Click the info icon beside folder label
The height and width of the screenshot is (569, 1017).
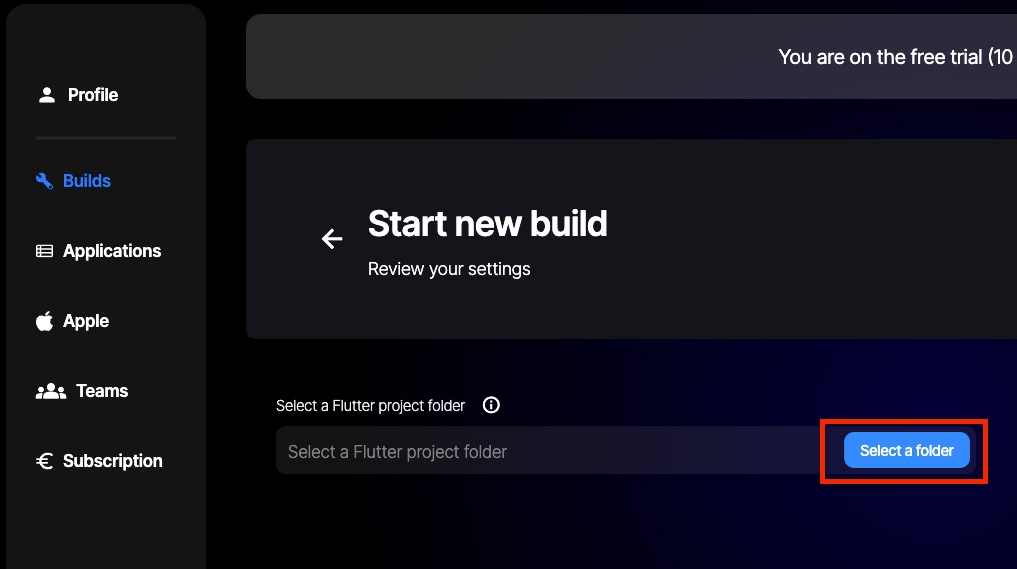[x=491, y=405]
